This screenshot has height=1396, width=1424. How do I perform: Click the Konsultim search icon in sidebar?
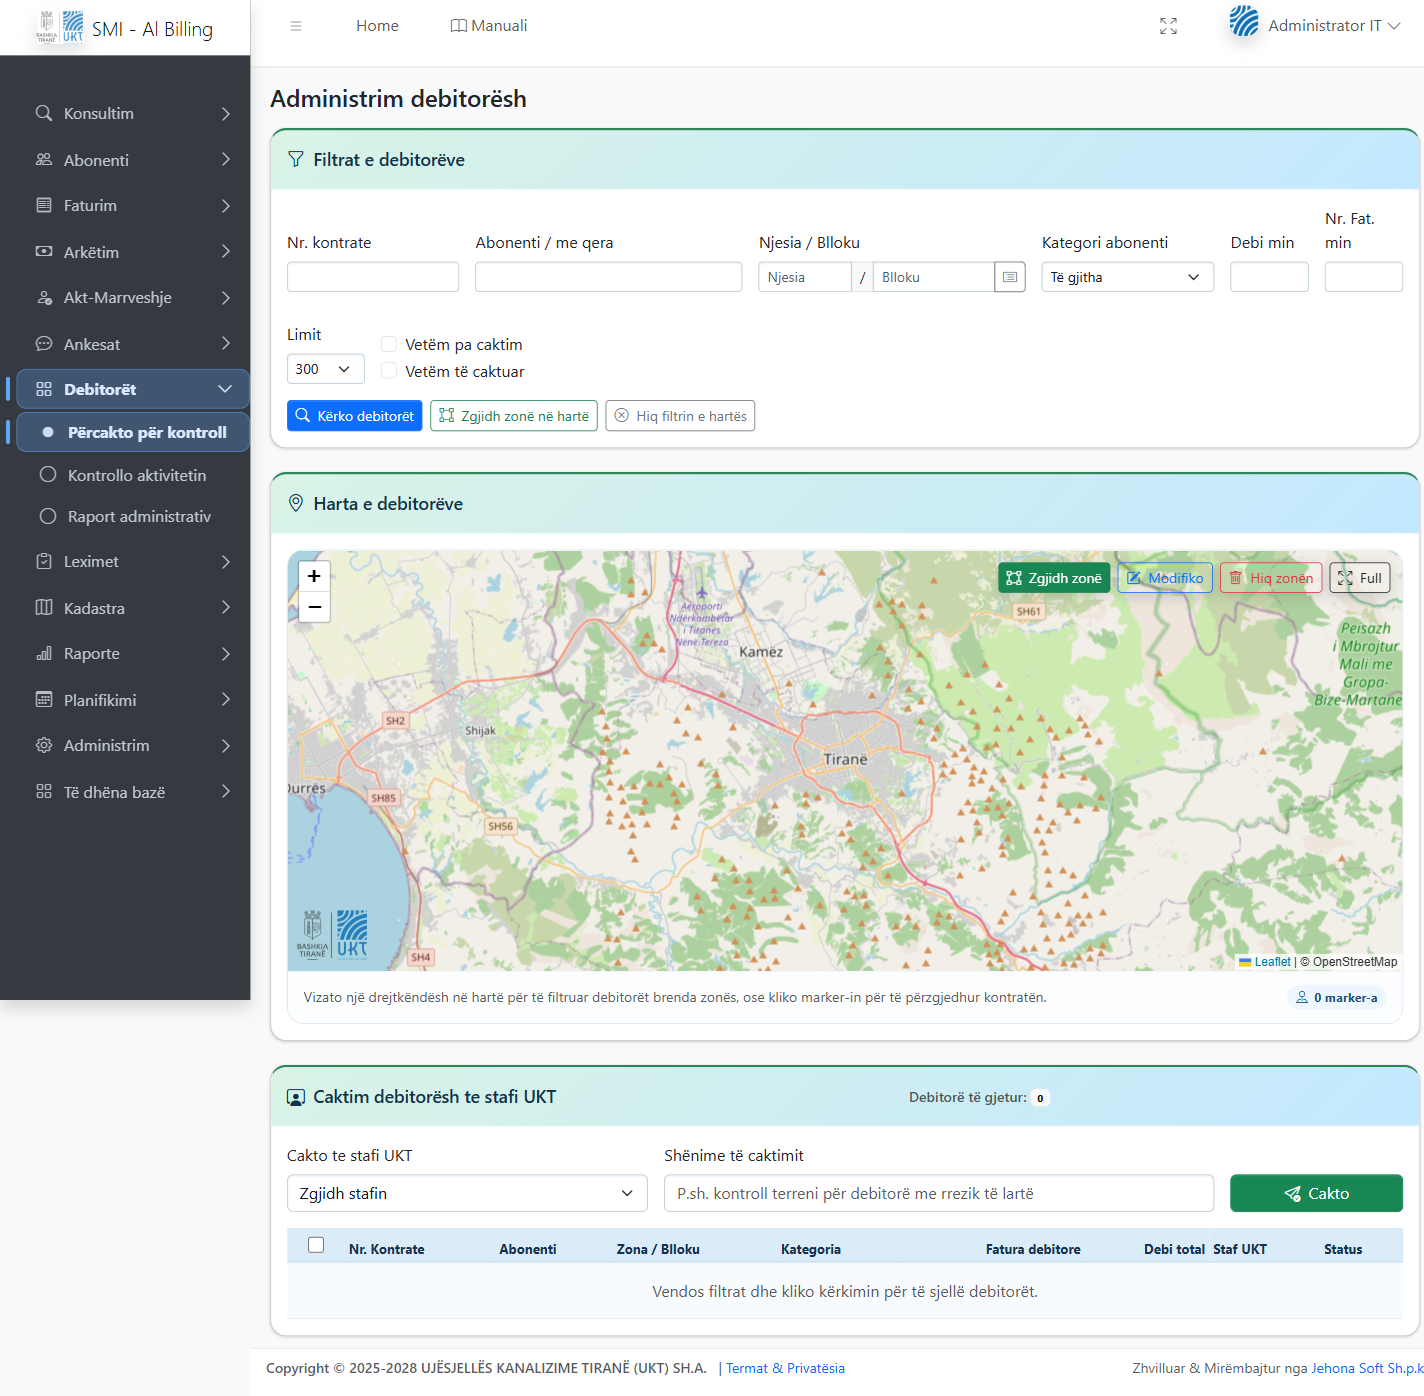[44, 113]
